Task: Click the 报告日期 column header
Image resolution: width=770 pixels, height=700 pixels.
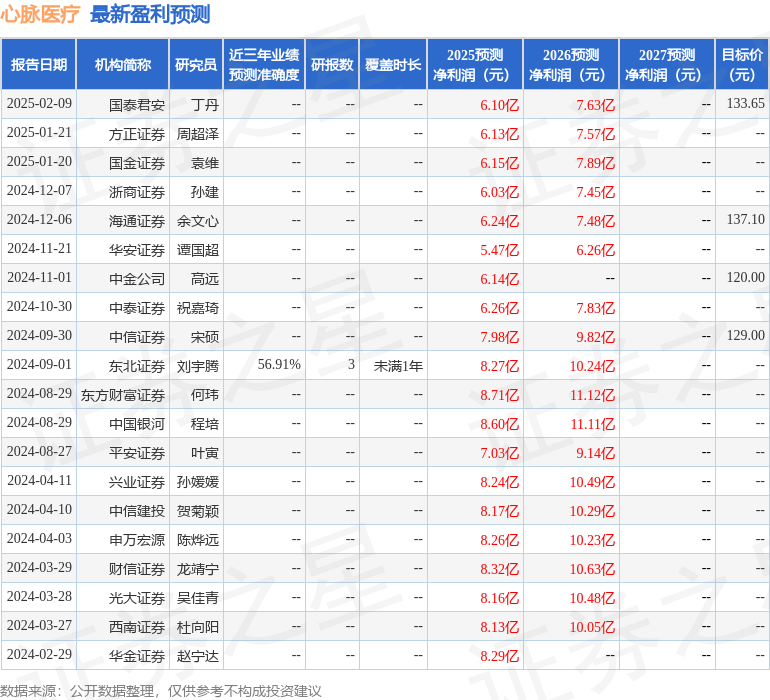Action: (x=39, y=65)
